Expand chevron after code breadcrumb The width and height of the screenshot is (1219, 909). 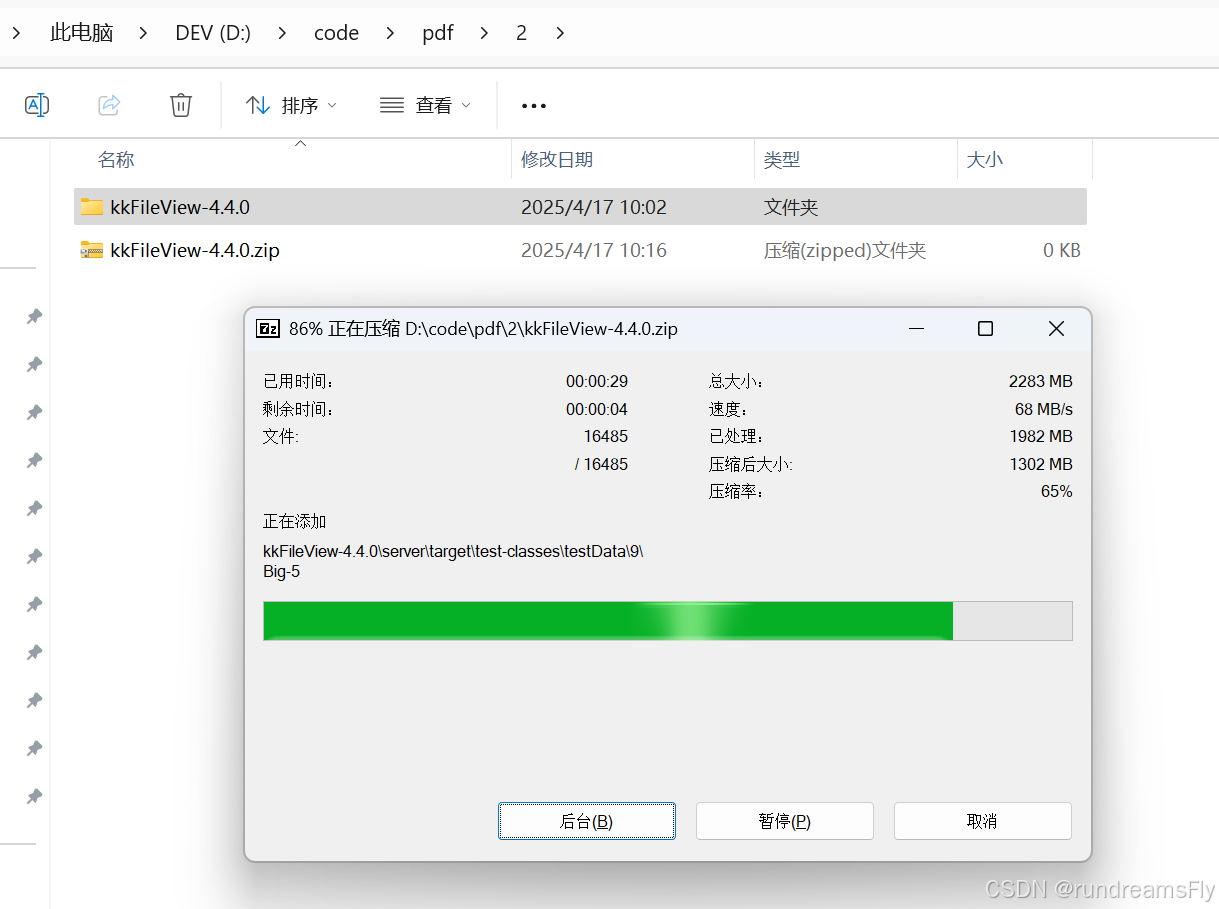[390, 33]
